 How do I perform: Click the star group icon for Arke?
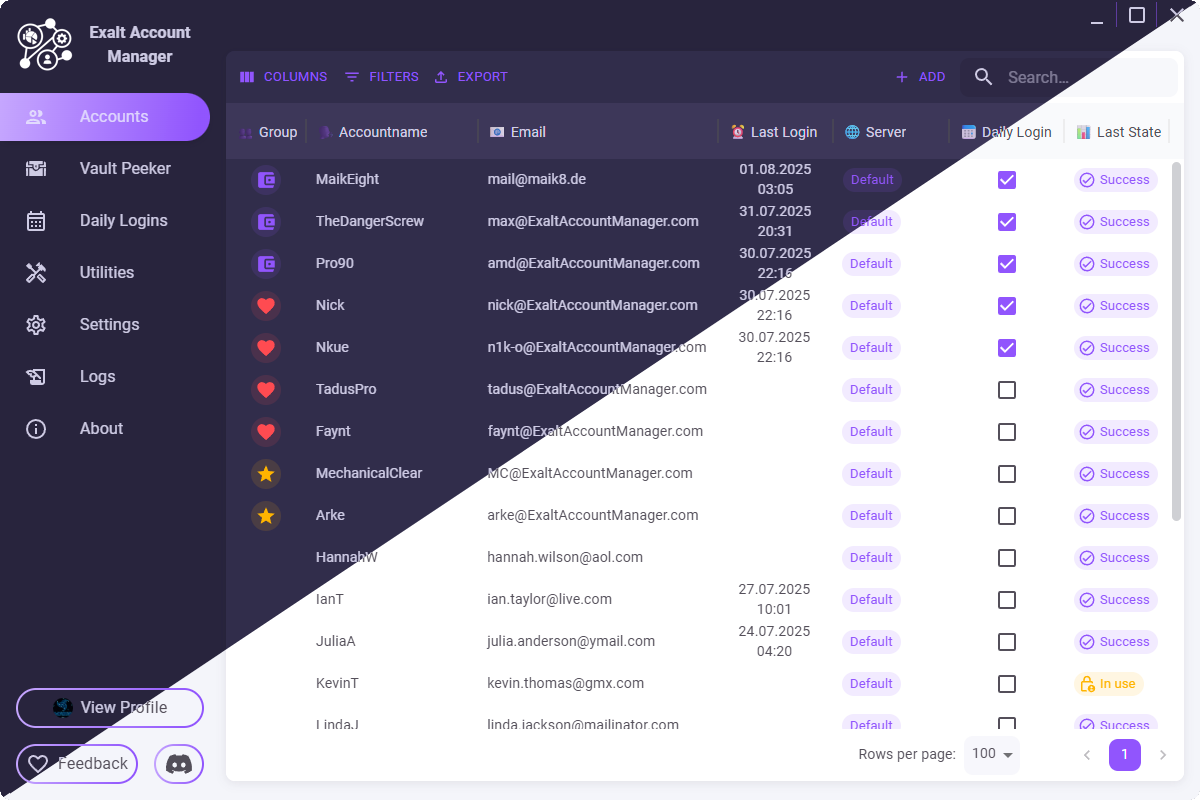tap(266, 516)
